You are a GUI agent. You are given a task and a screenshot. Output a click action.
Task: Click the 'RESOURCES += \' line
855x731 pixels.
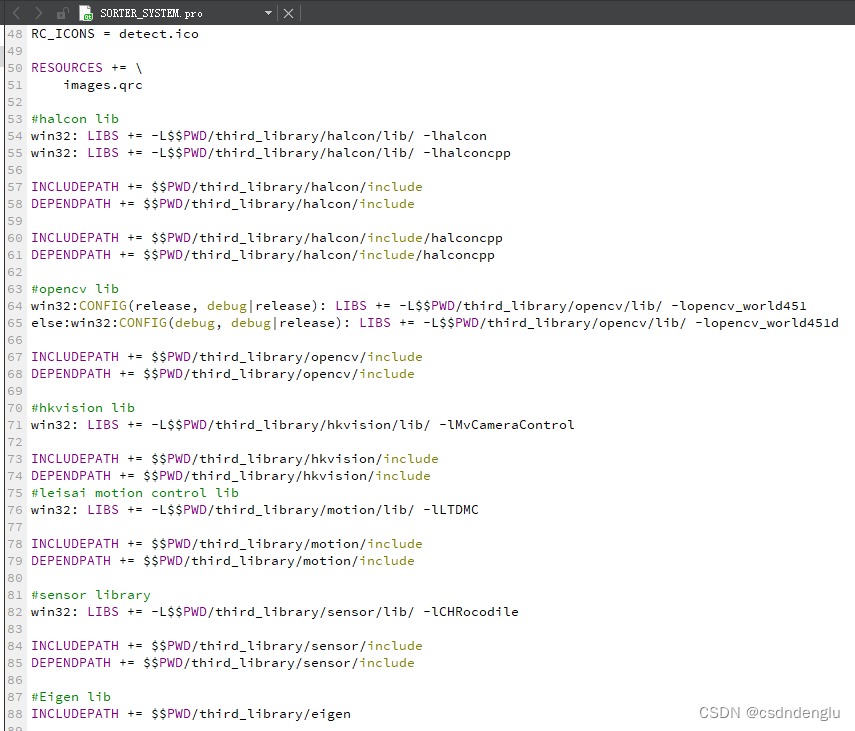pos(87,68)
